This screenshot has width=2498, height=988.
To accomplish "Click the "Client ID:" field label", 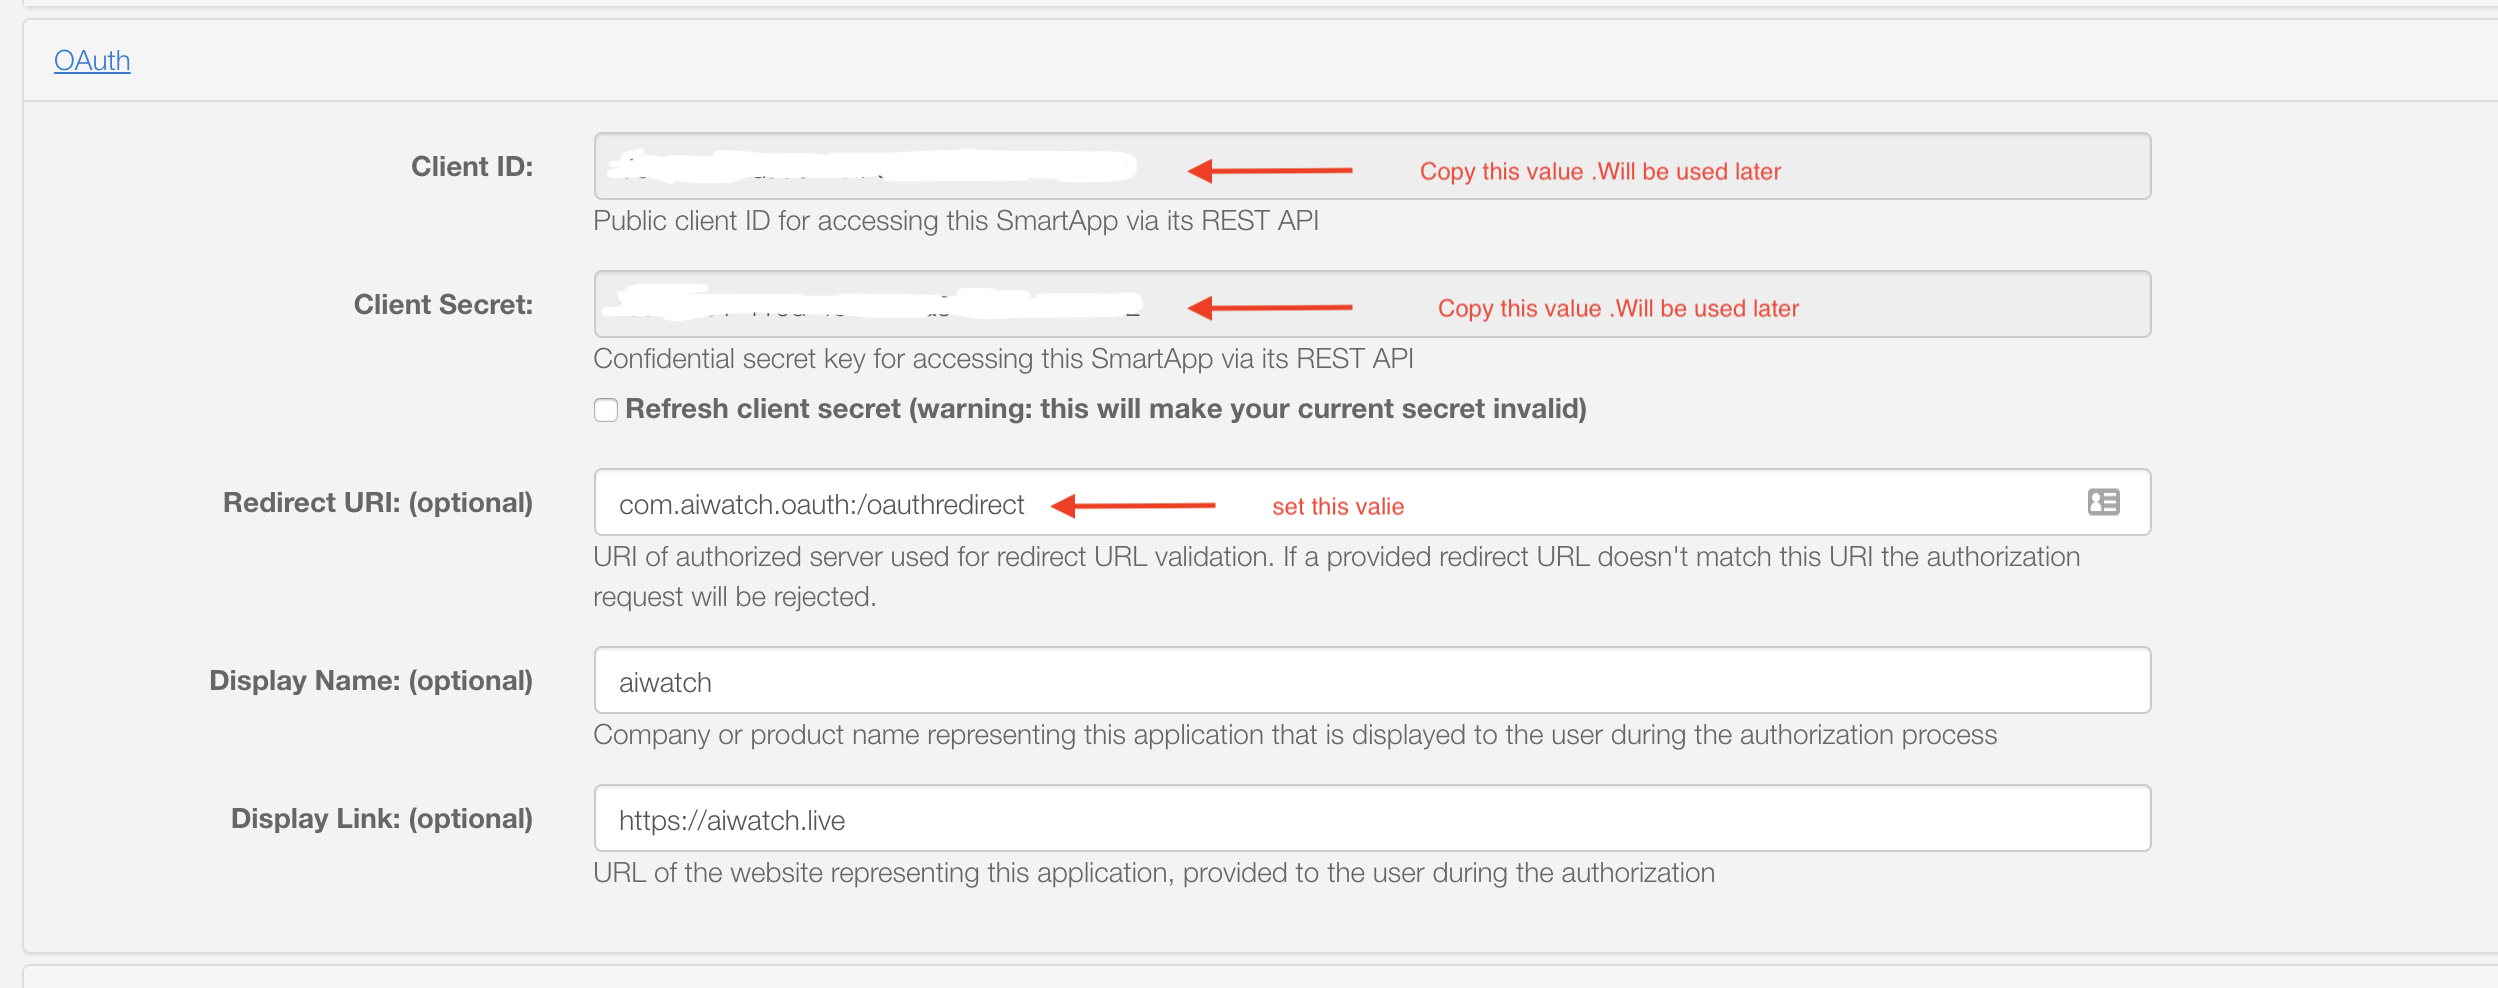I will coord(472,167).
